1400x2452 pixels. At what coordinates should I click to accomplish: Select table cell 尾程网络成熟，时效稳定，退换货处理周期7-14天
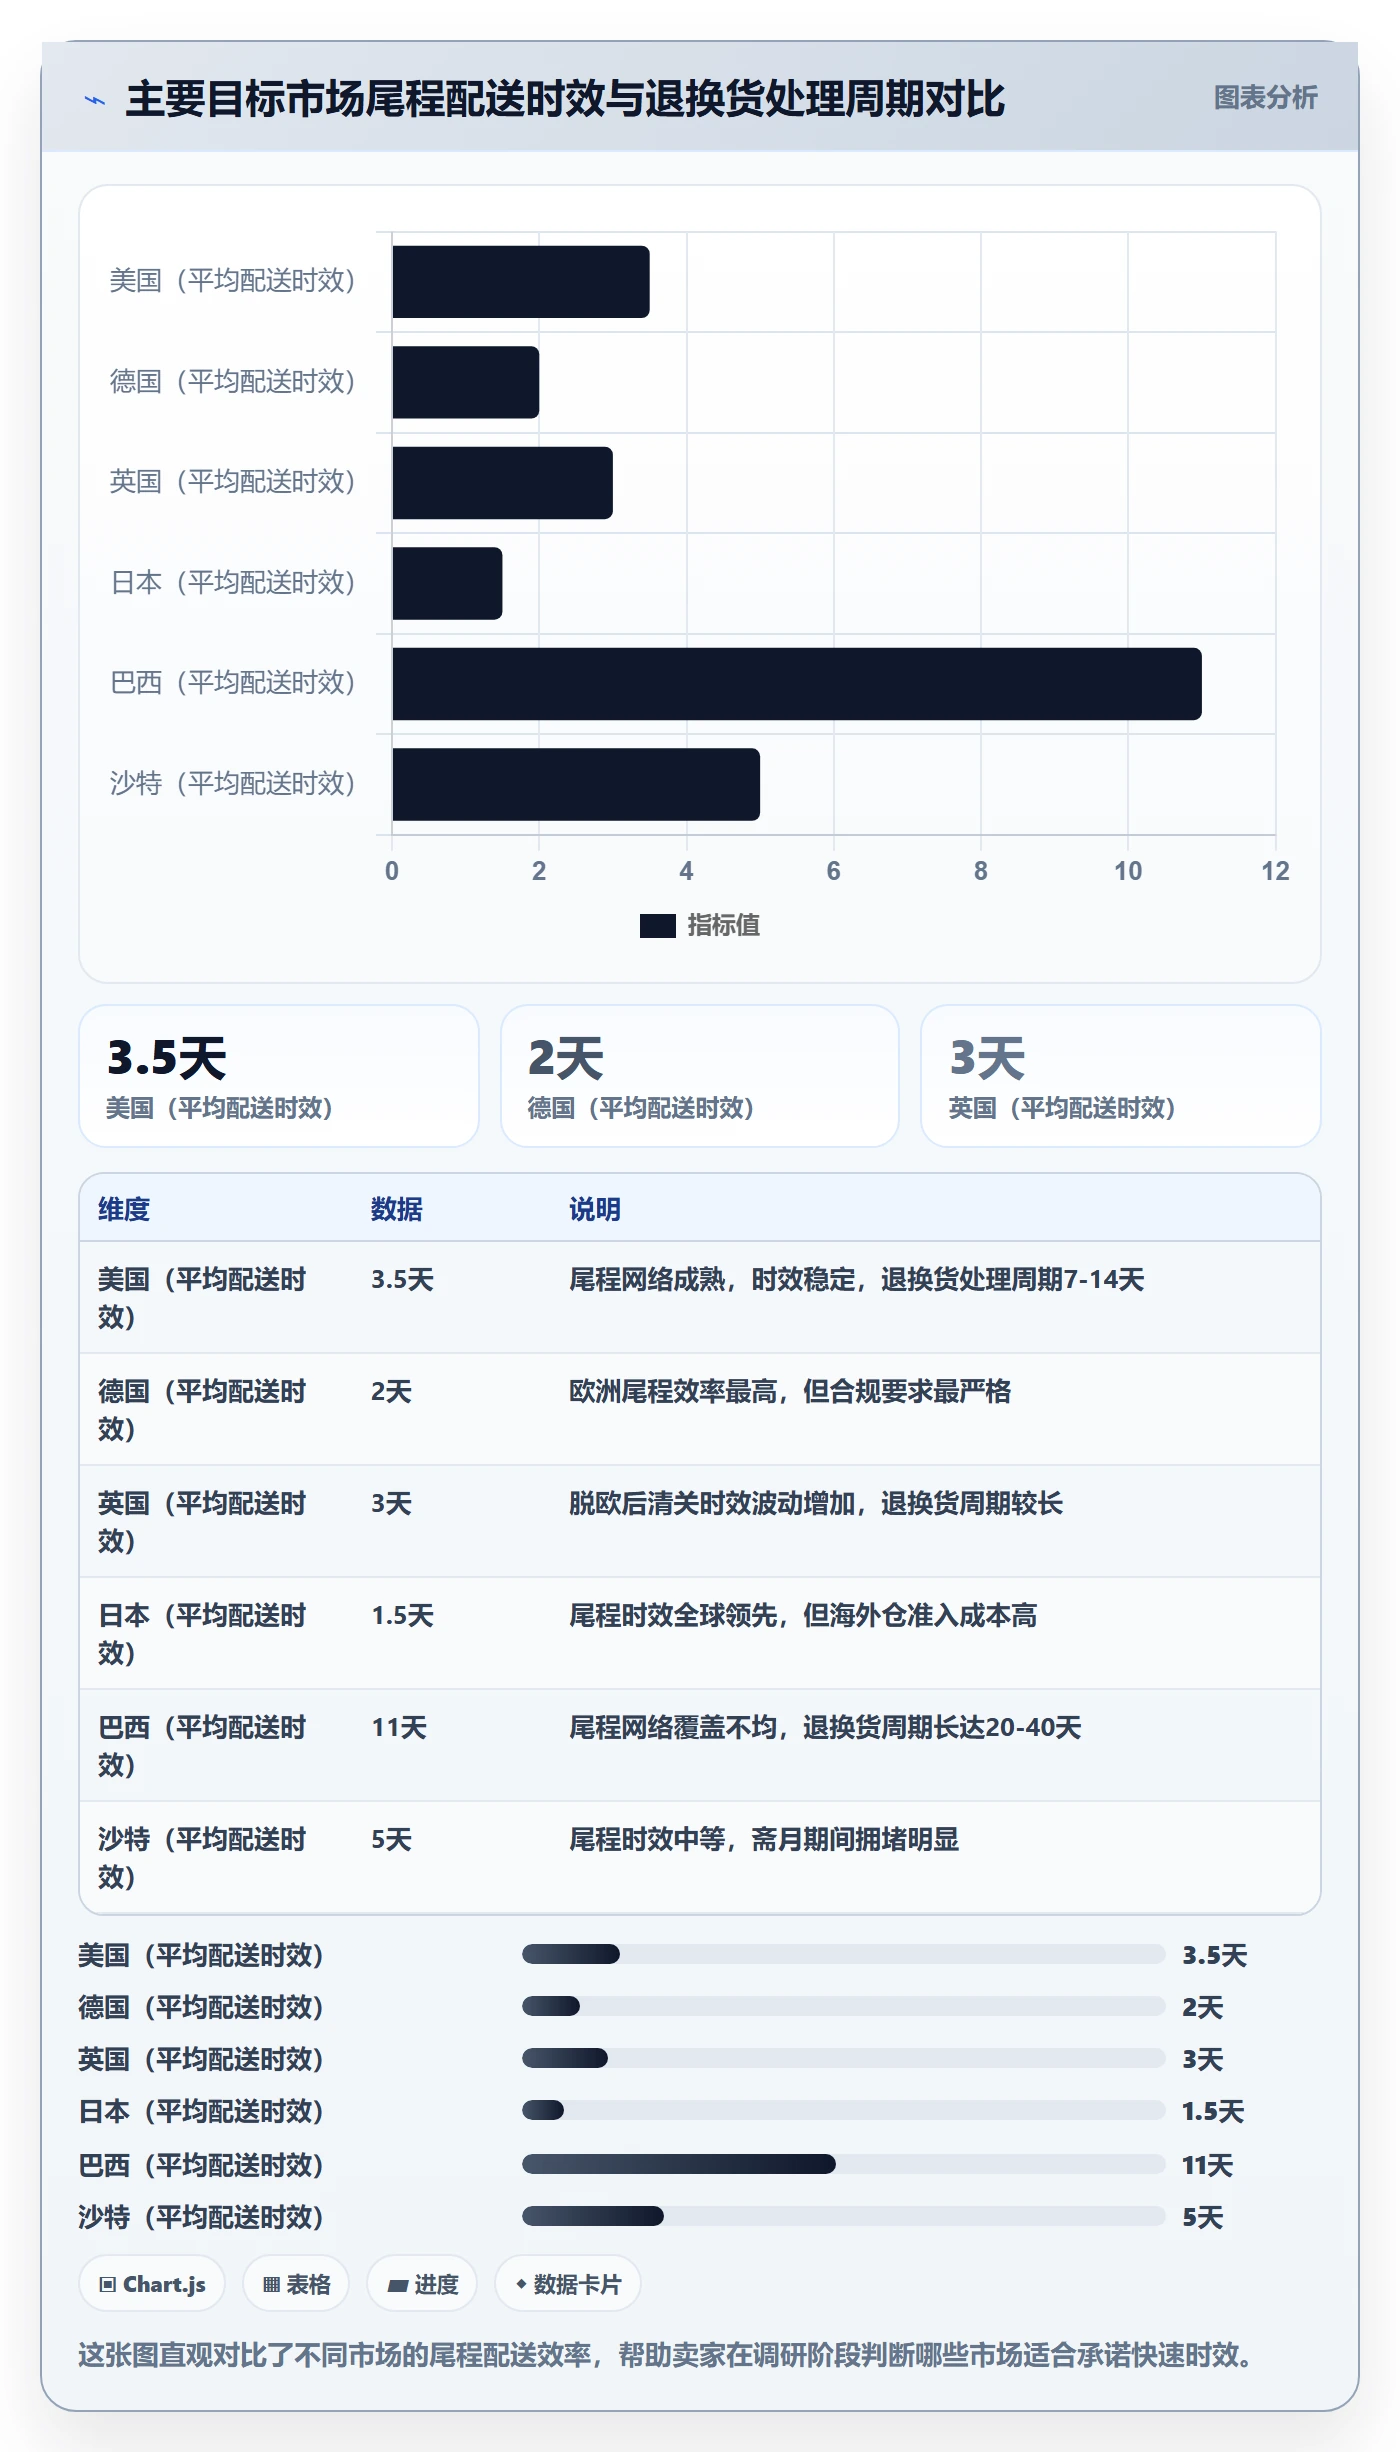[x=857, y=1279]
